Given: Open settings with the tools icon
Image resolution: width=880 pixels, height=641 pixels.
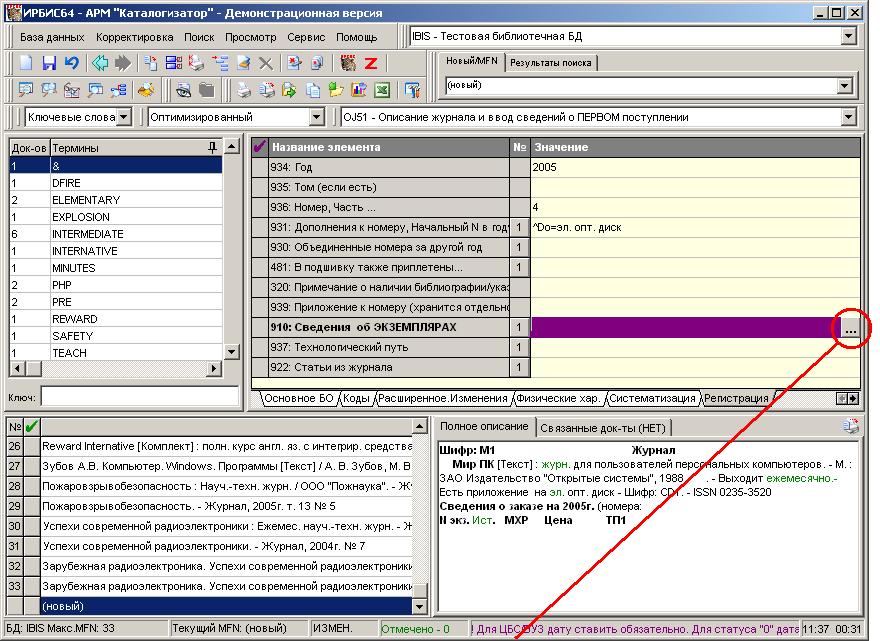Looking at the screenshot, I should pos(412,90).
